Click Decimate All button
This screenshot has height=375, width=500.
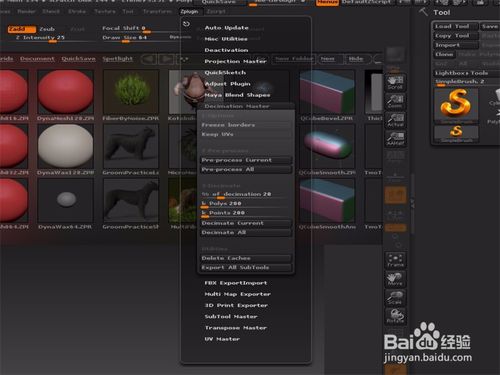246,232
